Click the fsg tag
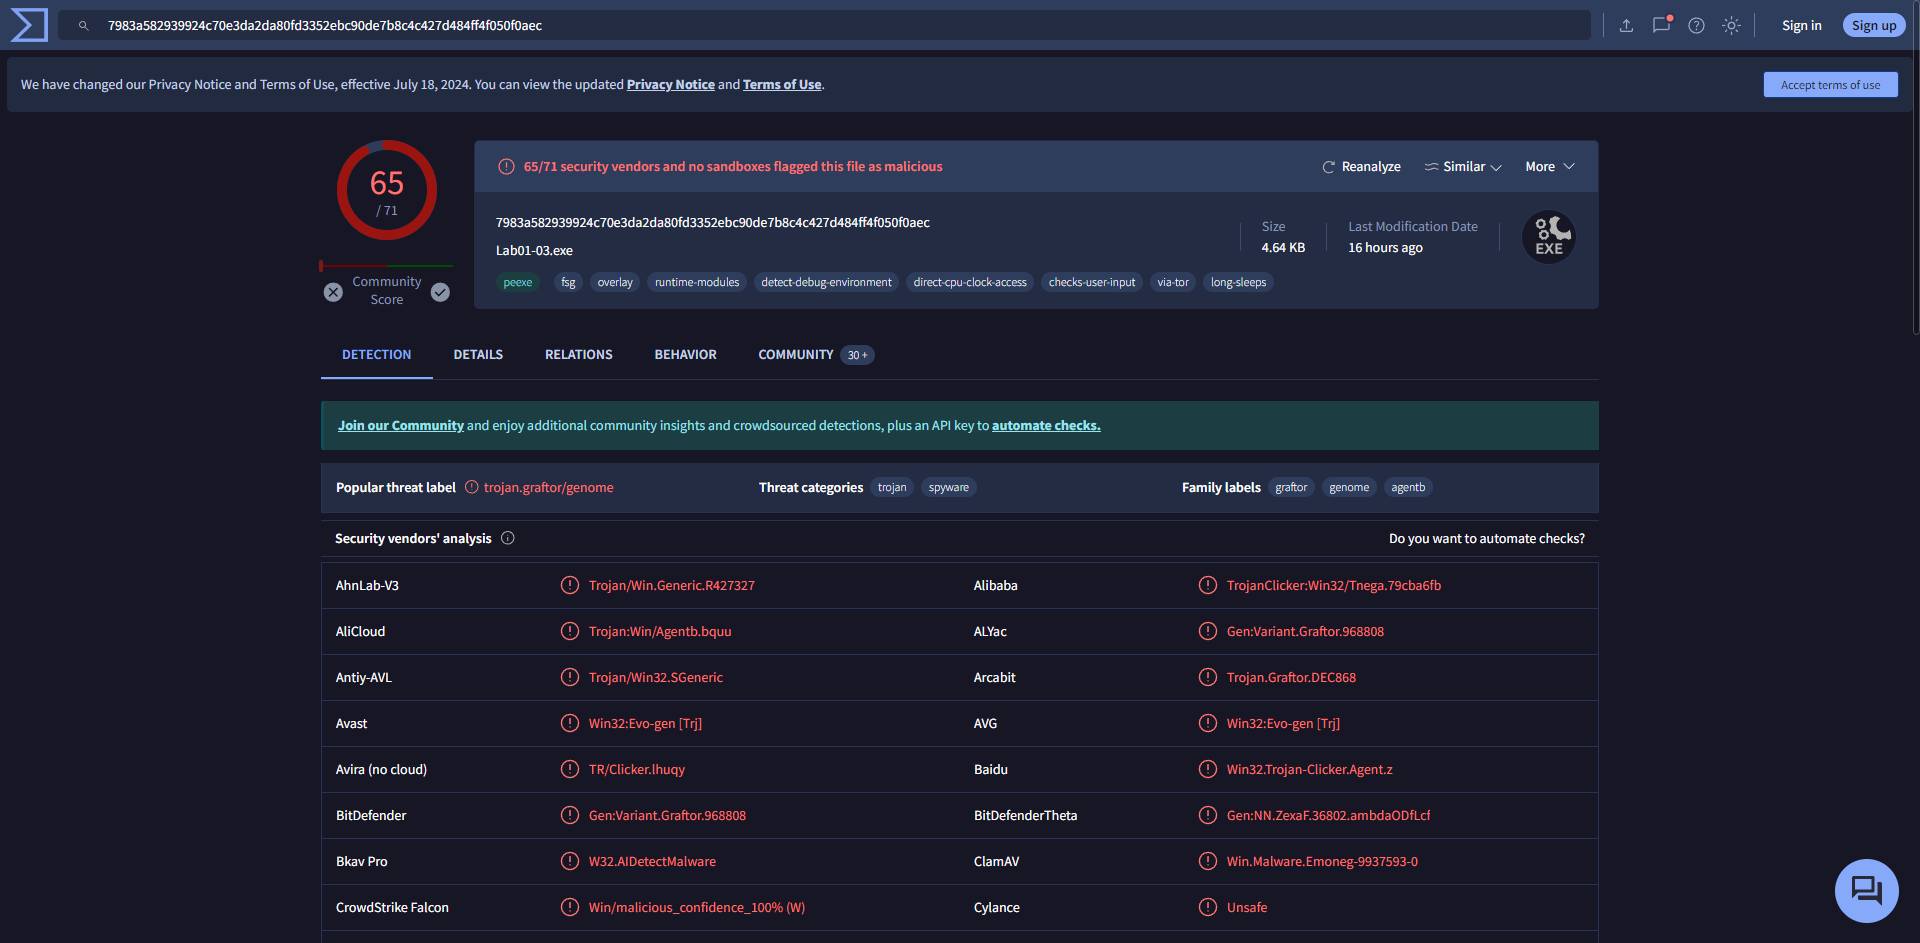This screenshot has width=1920, height=943. coord(568,283)
